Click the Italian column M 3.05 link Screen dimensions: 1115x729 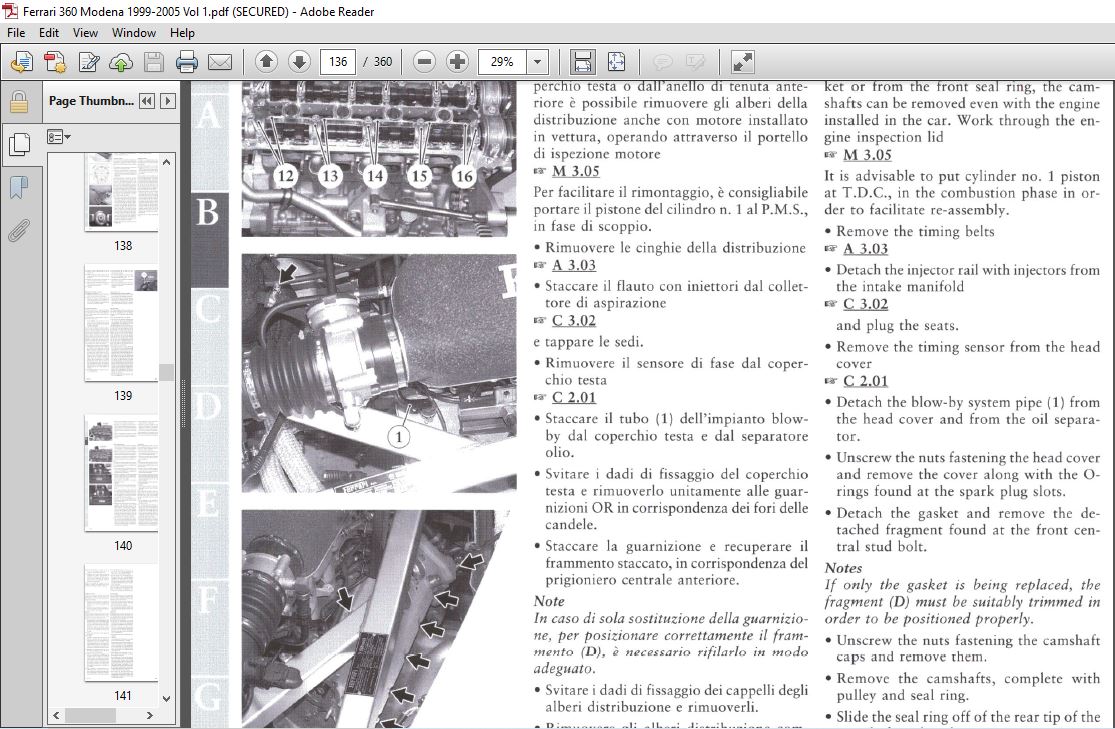click(x=575, y=171)
